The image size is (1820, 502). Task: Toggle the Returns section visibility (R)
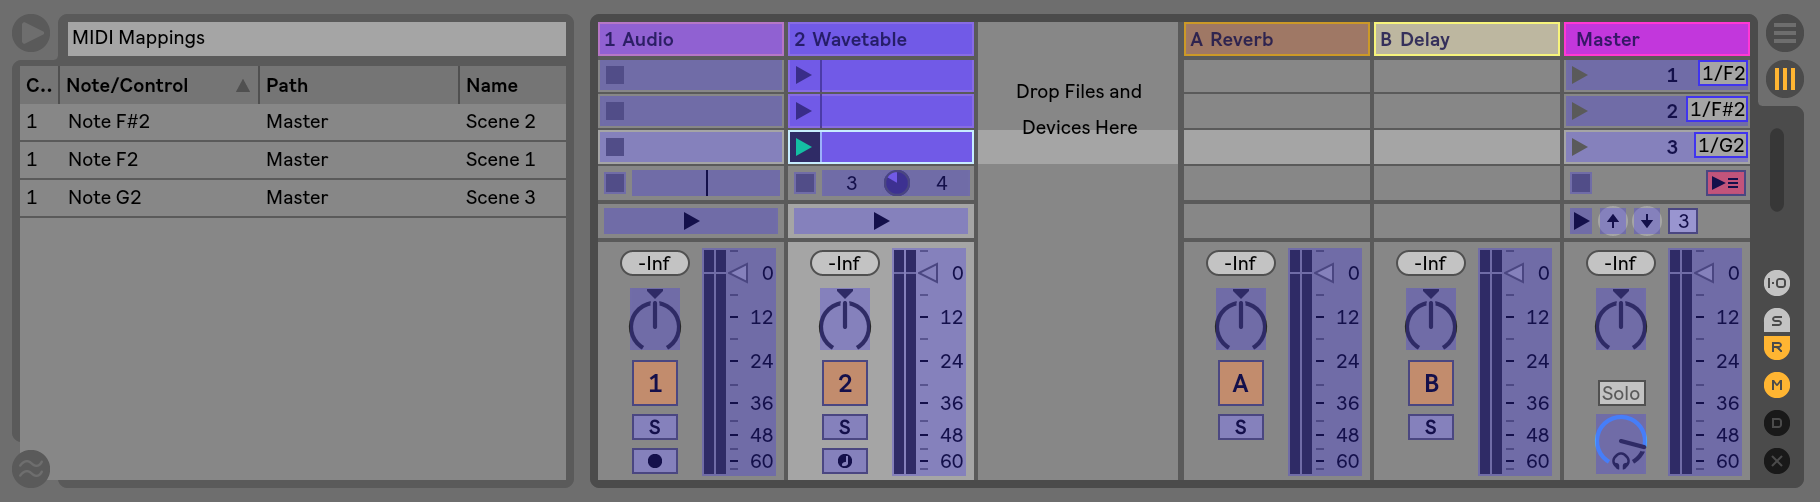click(x=1776, y=347)
